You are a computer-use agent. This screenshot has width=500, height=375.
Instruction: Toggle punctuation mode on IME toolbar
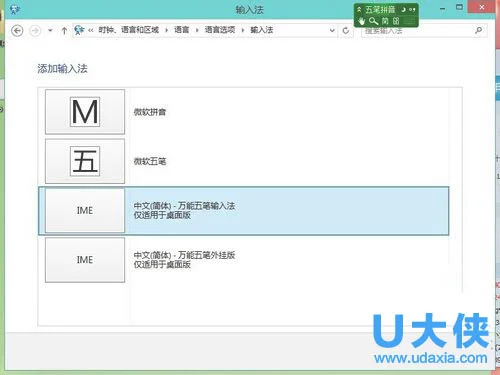coord(413,10)
